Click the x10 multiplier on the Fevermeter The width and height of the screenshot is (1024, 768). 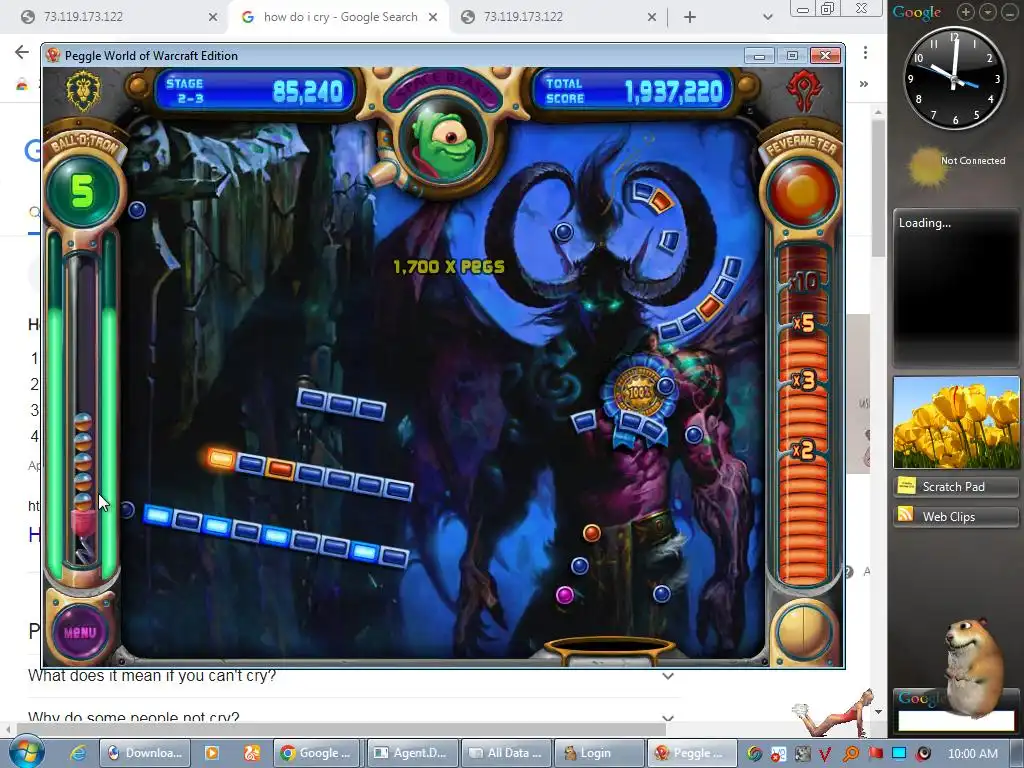(803, 281)
